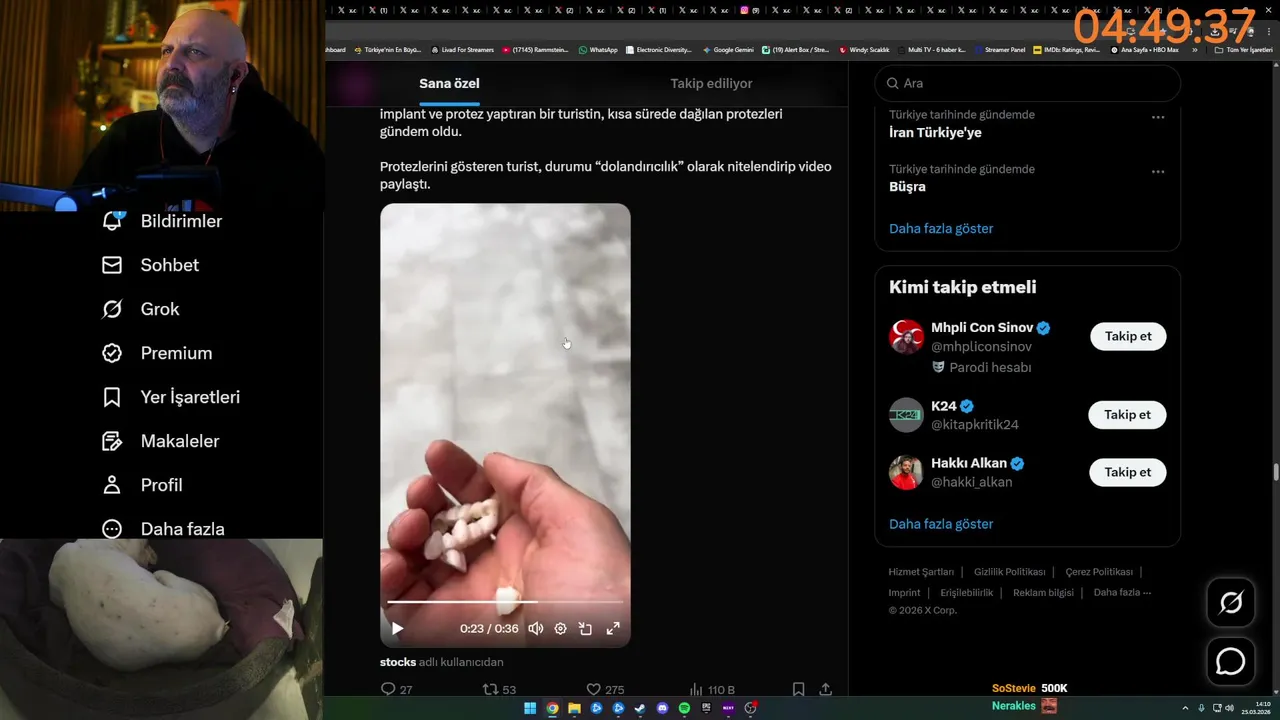Open Chrome from the taskbar

pos(552,708)
